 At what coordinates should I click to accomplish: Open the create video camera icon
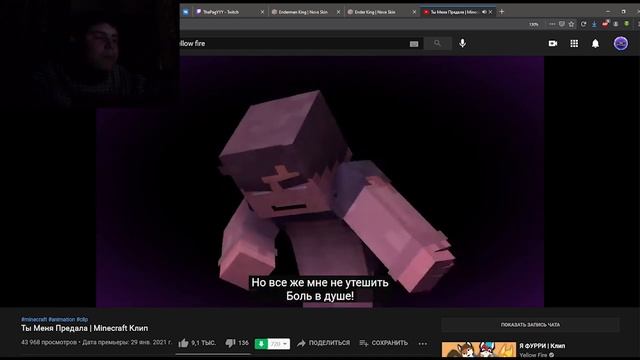(x=553, y=43)
